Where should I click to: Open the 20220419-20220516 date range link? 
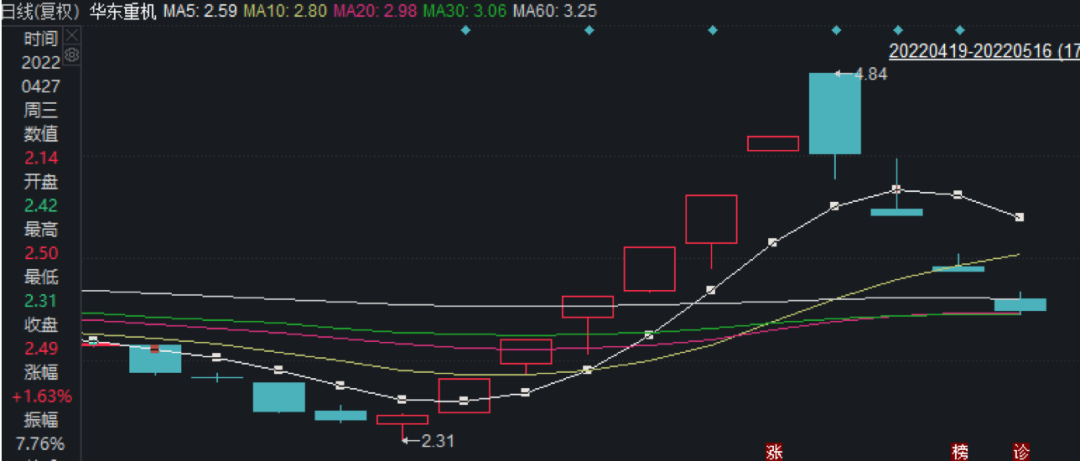(x=984, y=51)
